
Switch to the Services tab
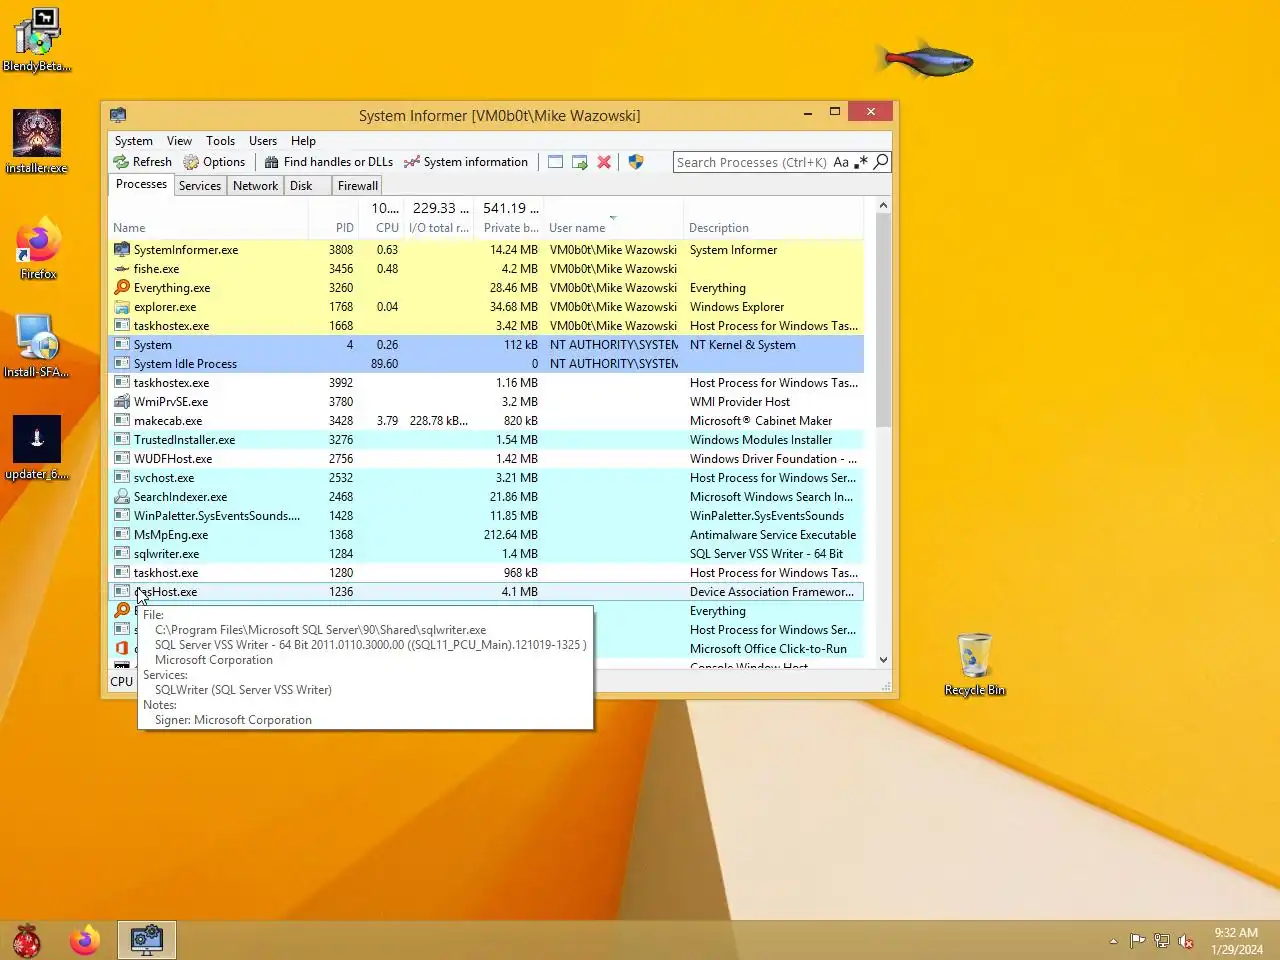pyautogui.click(x=200, y=186)
